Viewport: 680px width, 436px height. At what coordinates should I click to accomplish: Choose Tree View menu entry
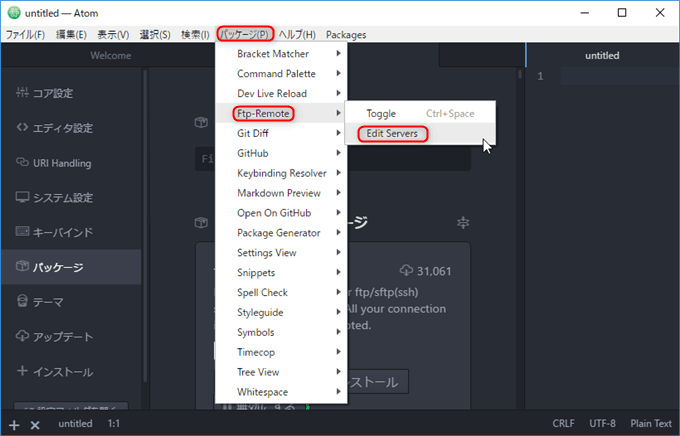point(281,372)
